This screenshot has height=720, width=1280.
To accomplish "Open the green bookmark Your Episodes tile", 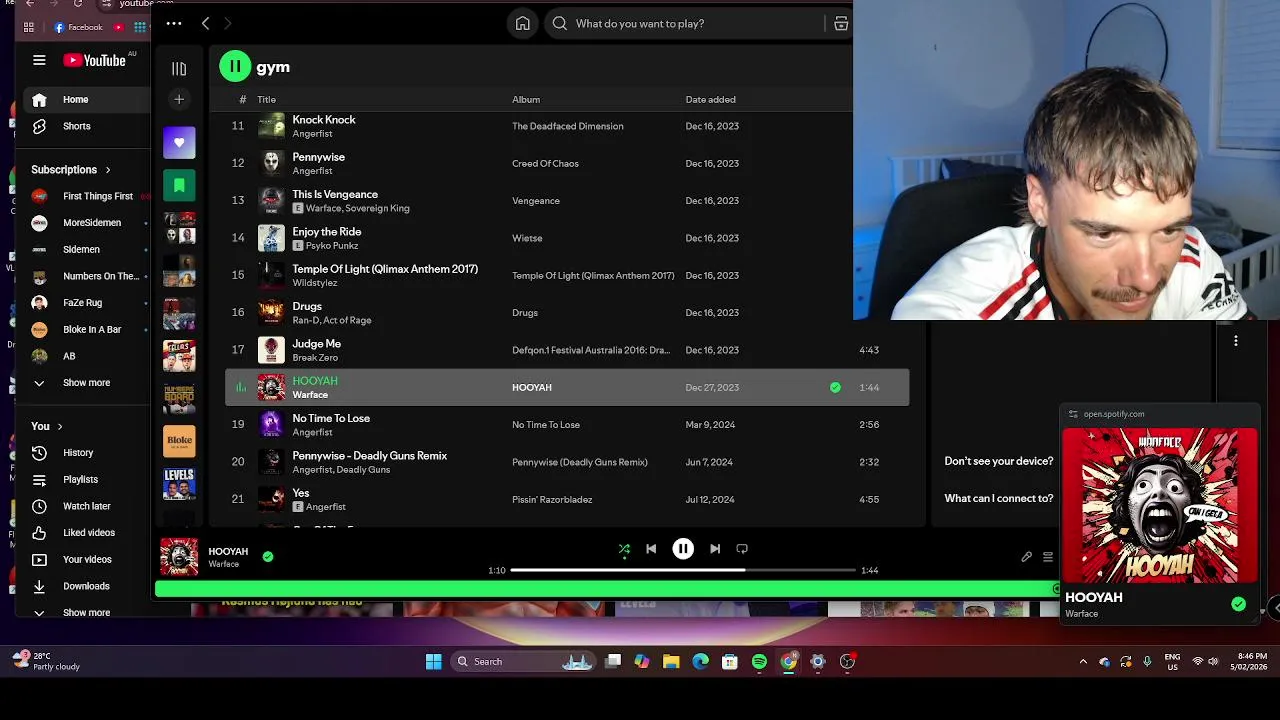I will [179, 185].
